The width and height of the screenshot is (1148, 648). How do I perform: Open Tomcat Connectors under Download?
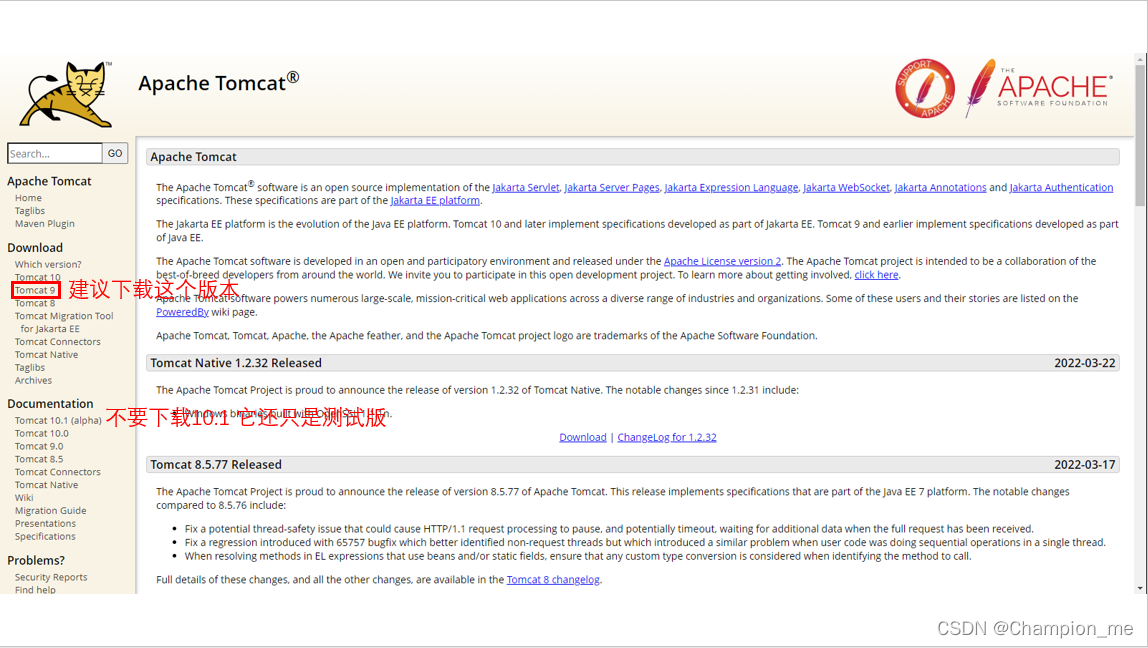58,342
